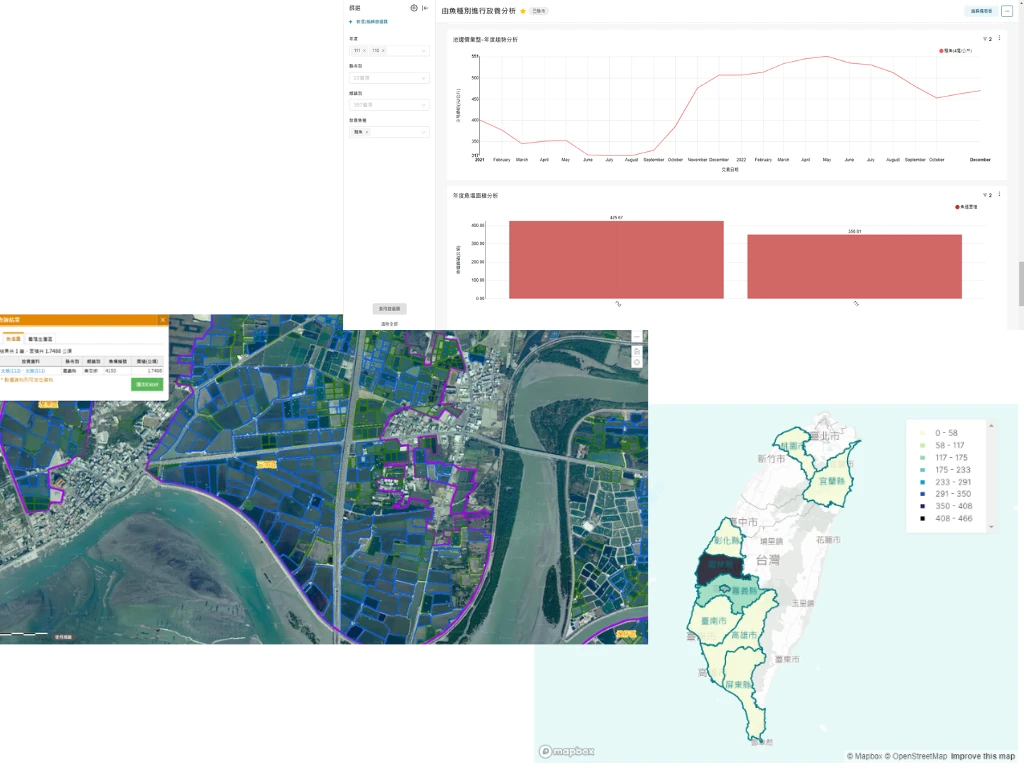Screen dimensions: 1024x768
Task: Click the green export Excel button
Action: point(147,384)
